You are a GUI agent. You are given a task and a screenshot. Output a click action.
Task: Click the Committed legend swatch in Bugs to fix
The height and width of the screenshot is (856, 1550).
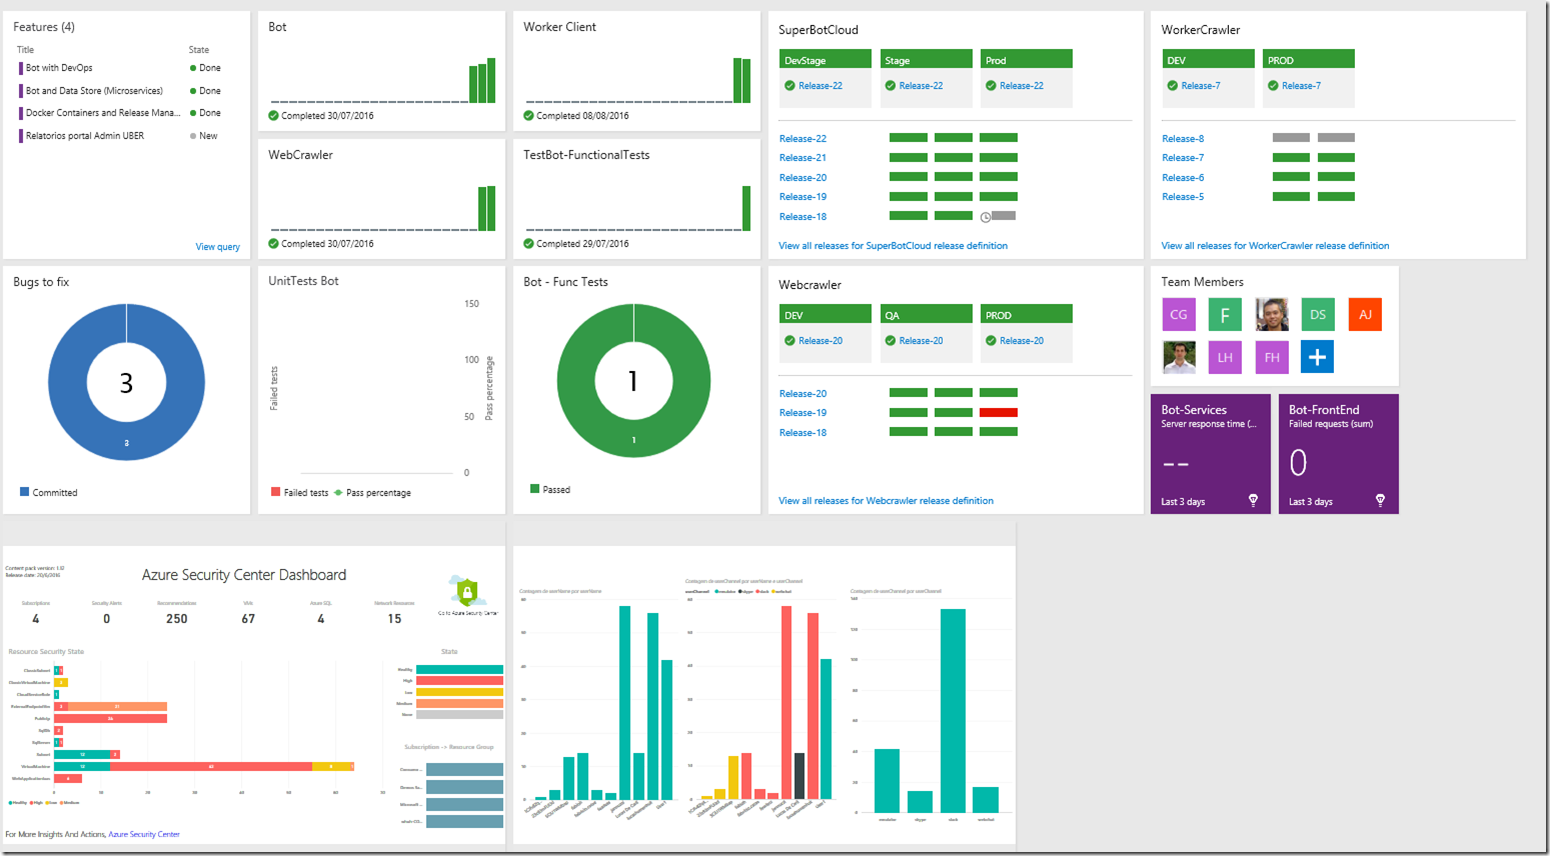pyautogui.click(x=24, y=492)
